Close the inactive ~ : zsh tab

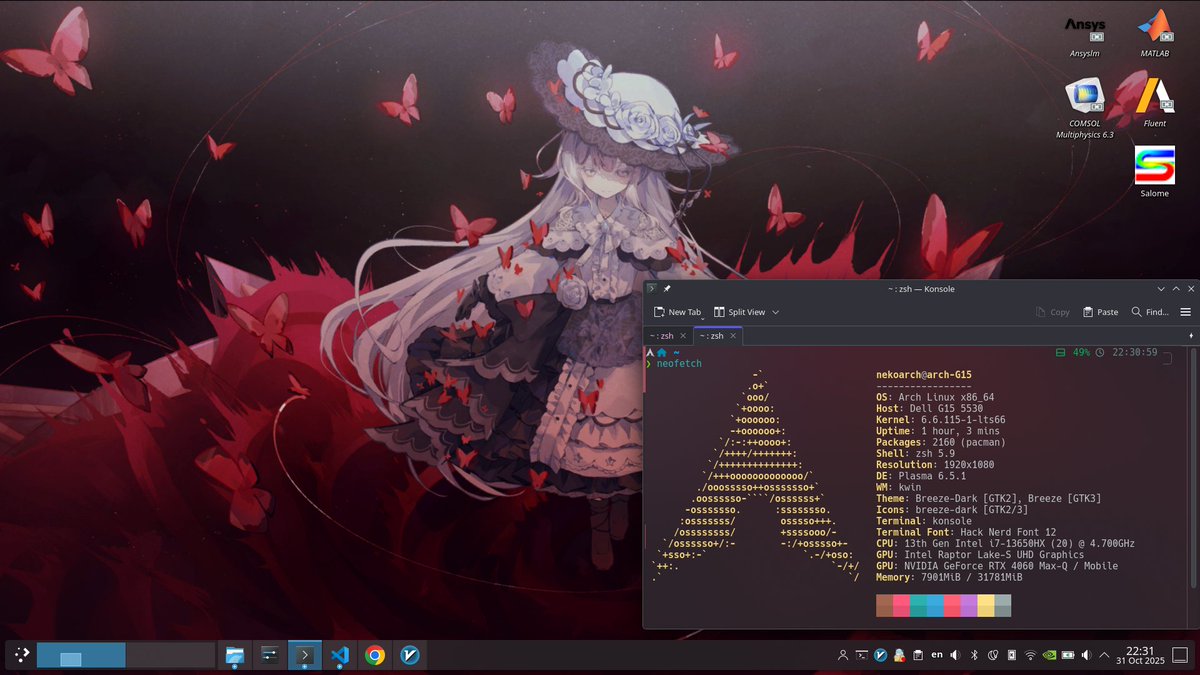[683, 337]
